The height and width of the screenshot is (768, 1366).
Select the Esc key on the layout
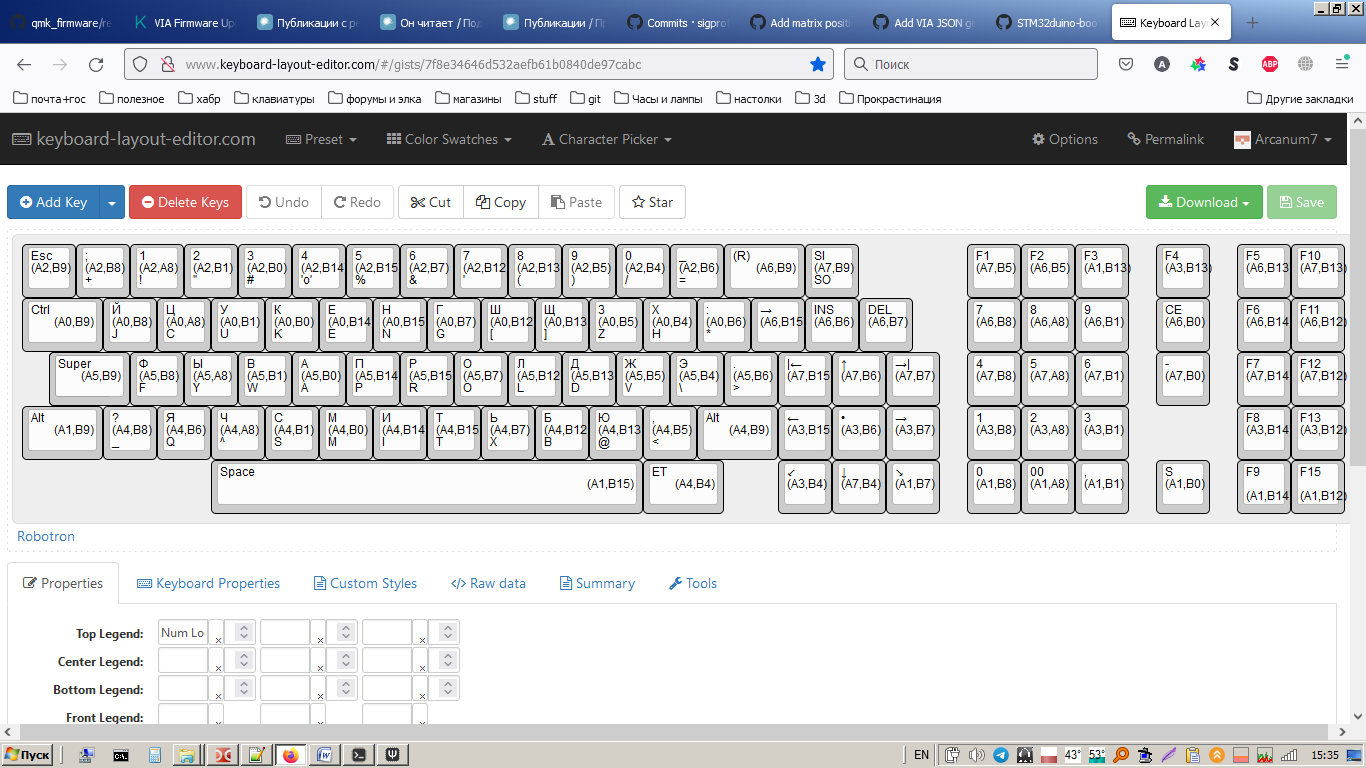pyautogui.click(x=48, y=270)
